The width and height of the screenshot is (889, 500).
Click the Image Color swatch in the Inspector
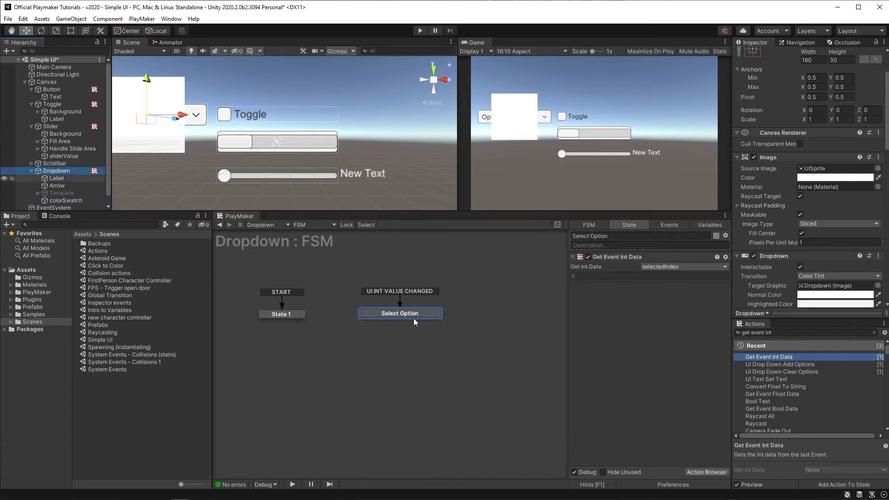click(835, 177)
